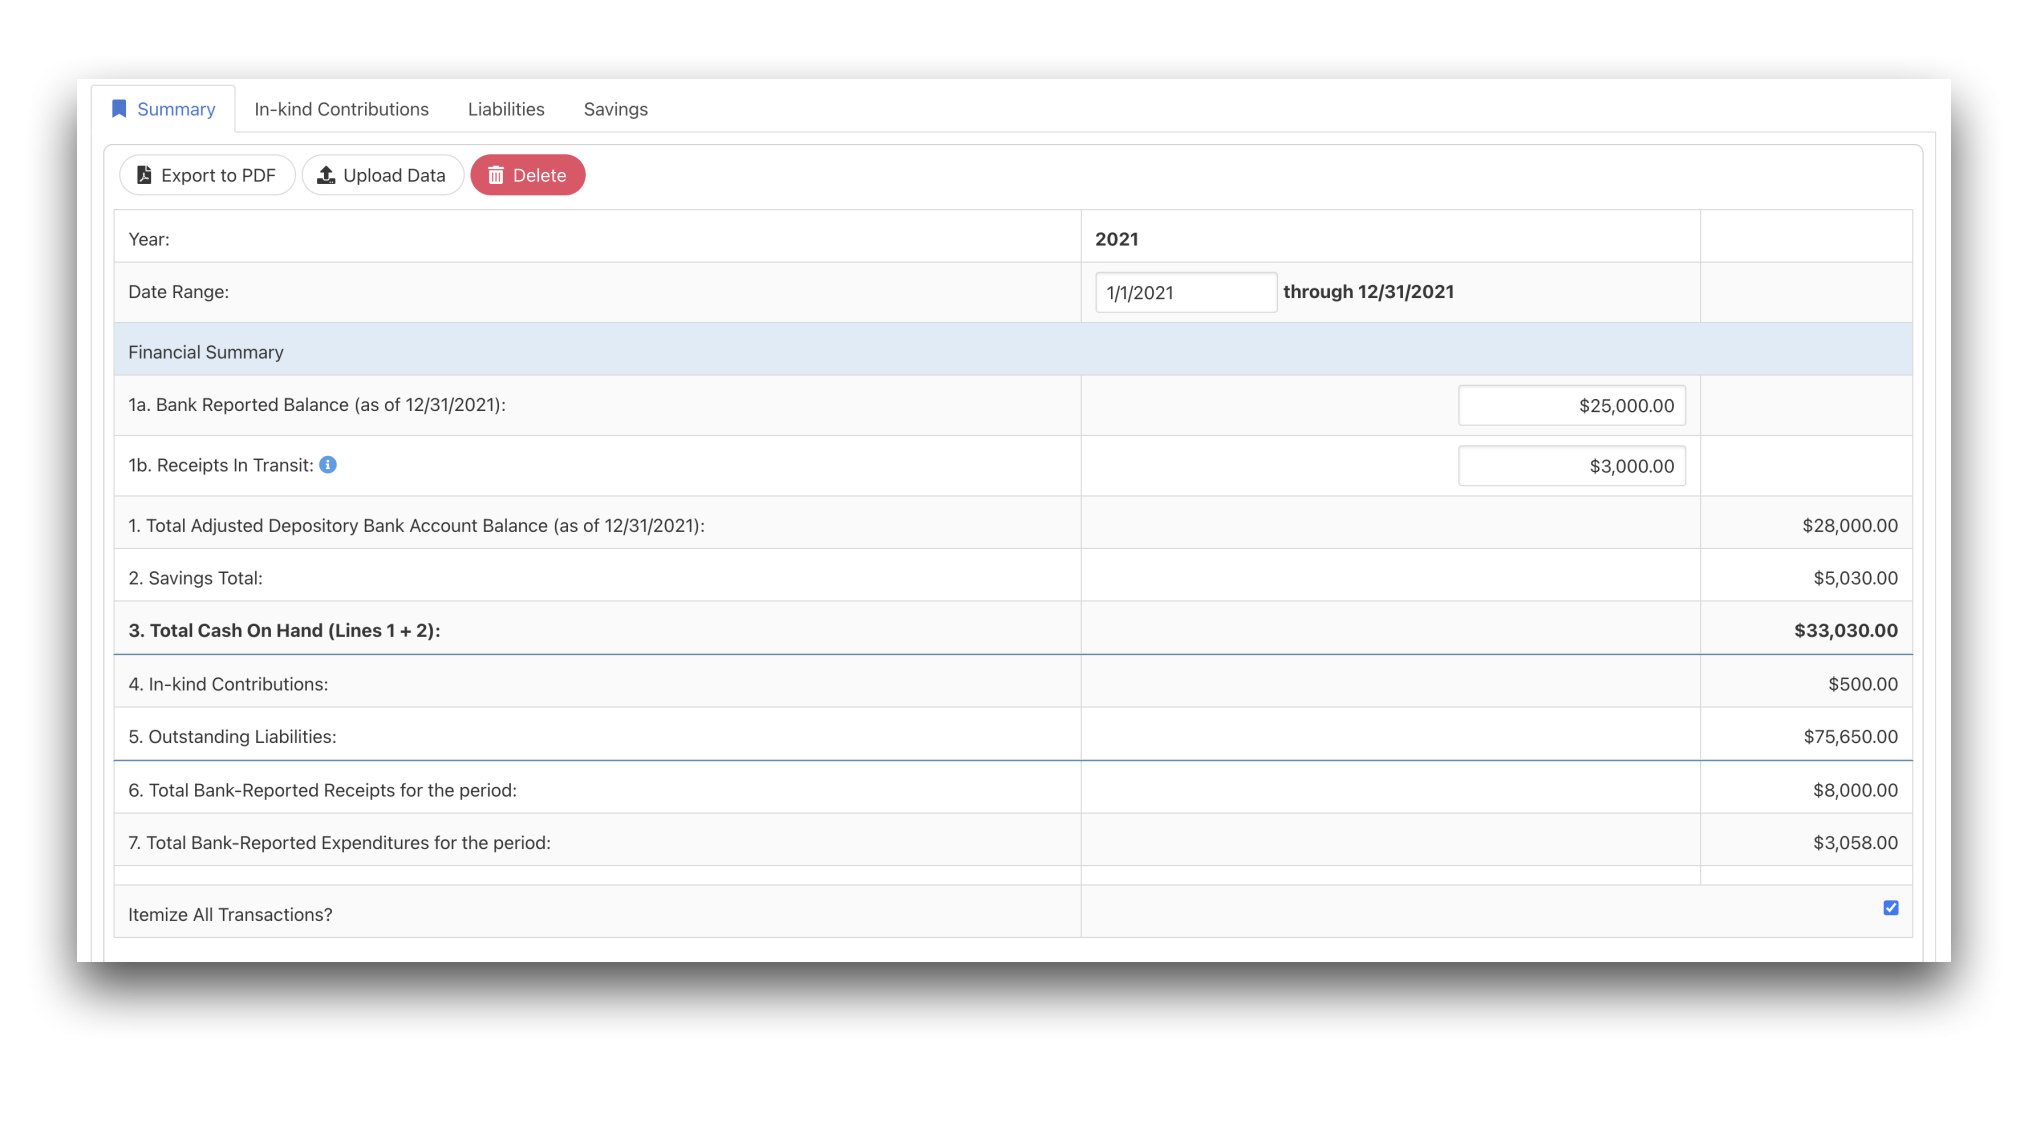Image resolution: width=2026 pixels, height=1134 pixels.
Task: Go to the Savings tab
Action: coord(615,109)
